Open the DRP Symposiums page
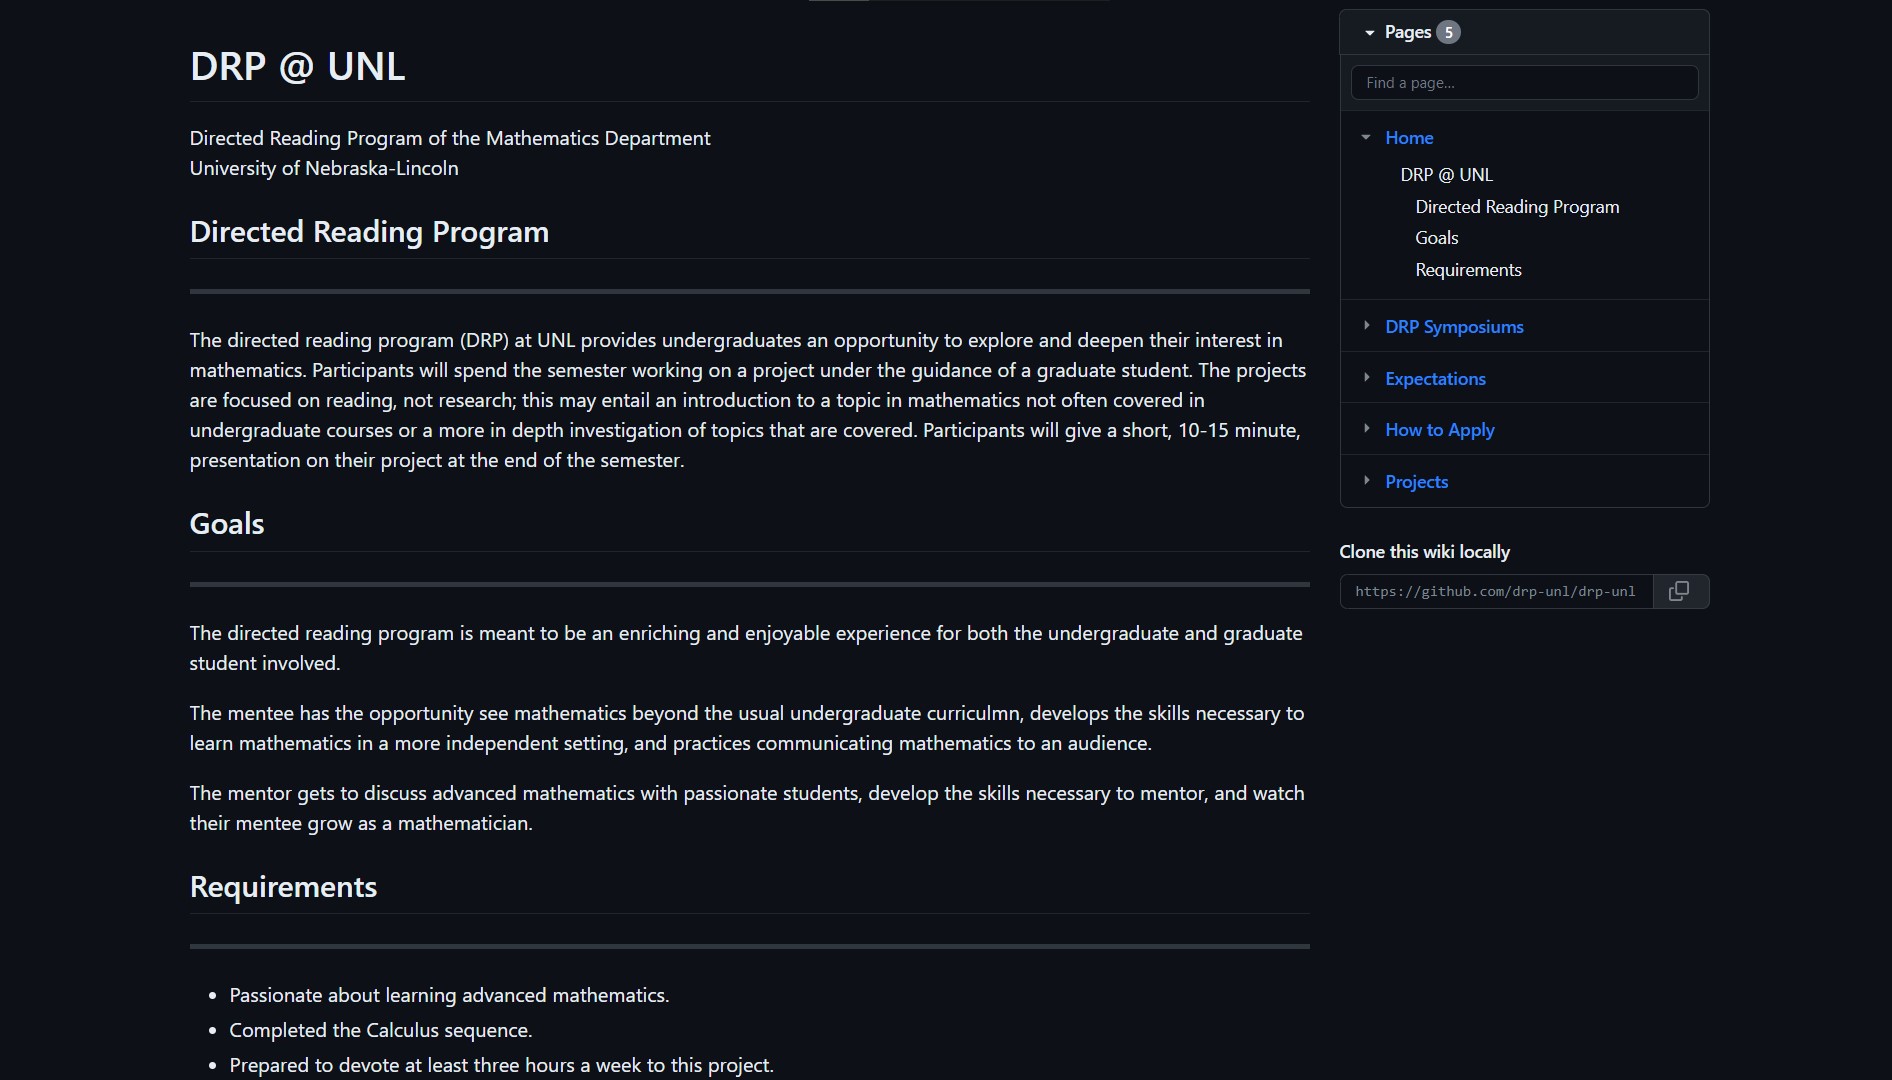The image size is (1892, 1080). click(1453, 327)
